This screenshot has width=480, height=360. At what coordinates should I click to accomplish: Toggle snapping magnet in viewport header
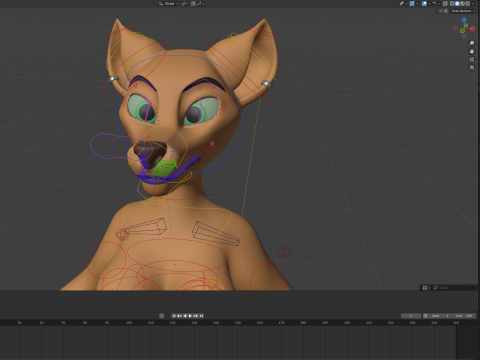click(x=193, y=4)
